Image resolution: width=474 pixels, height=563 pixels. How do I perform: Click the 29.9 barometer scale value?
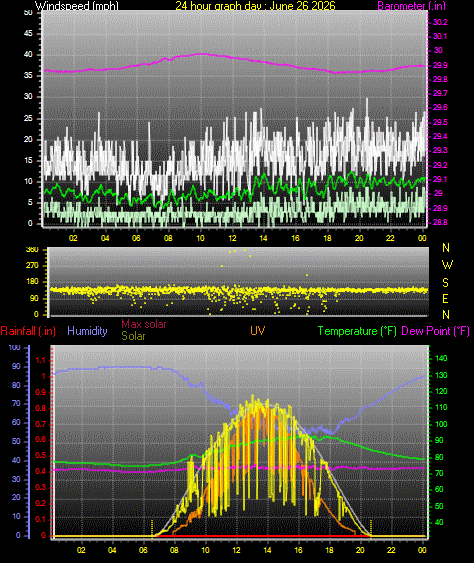click(x=440, y=65)
